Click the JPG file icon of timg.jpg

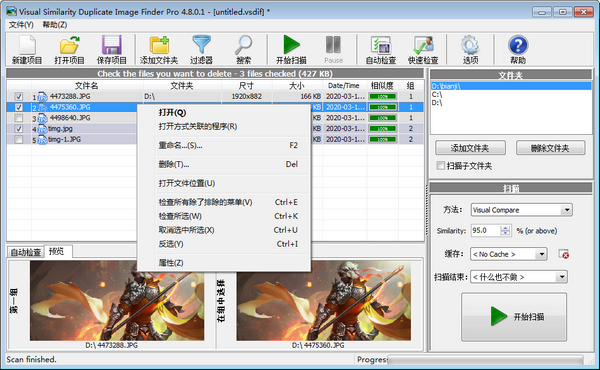point(42,129)
